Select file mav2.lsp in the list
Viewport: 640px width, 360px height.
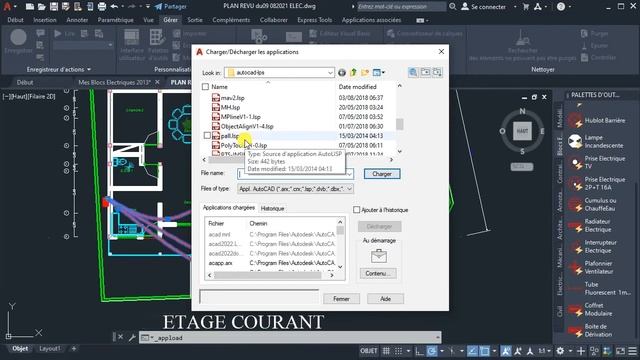pos(232,98)
